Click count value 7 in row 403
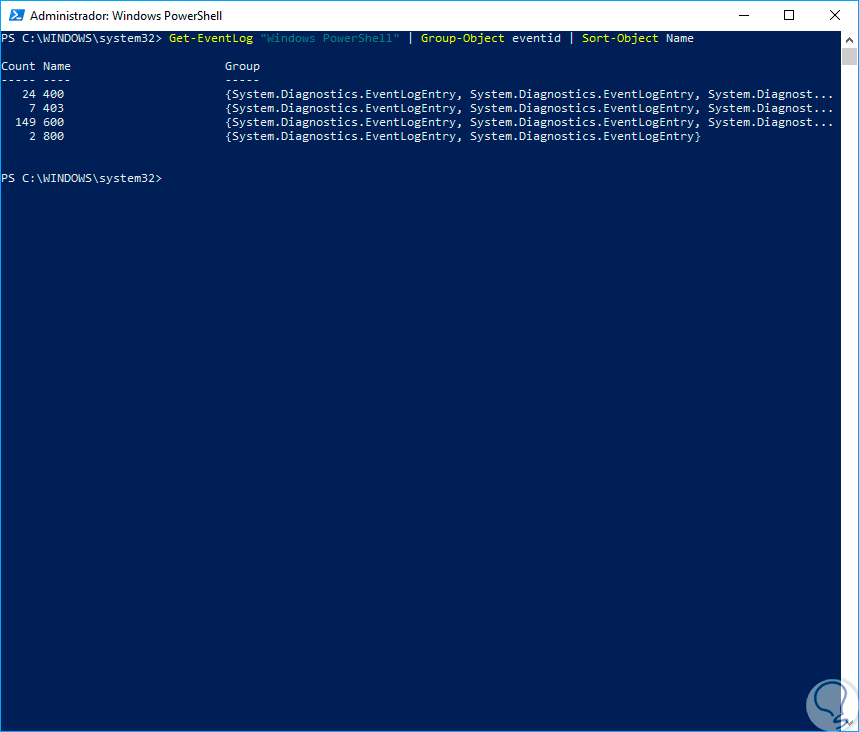Screen dimensions: 859x732 pos(32,108)
